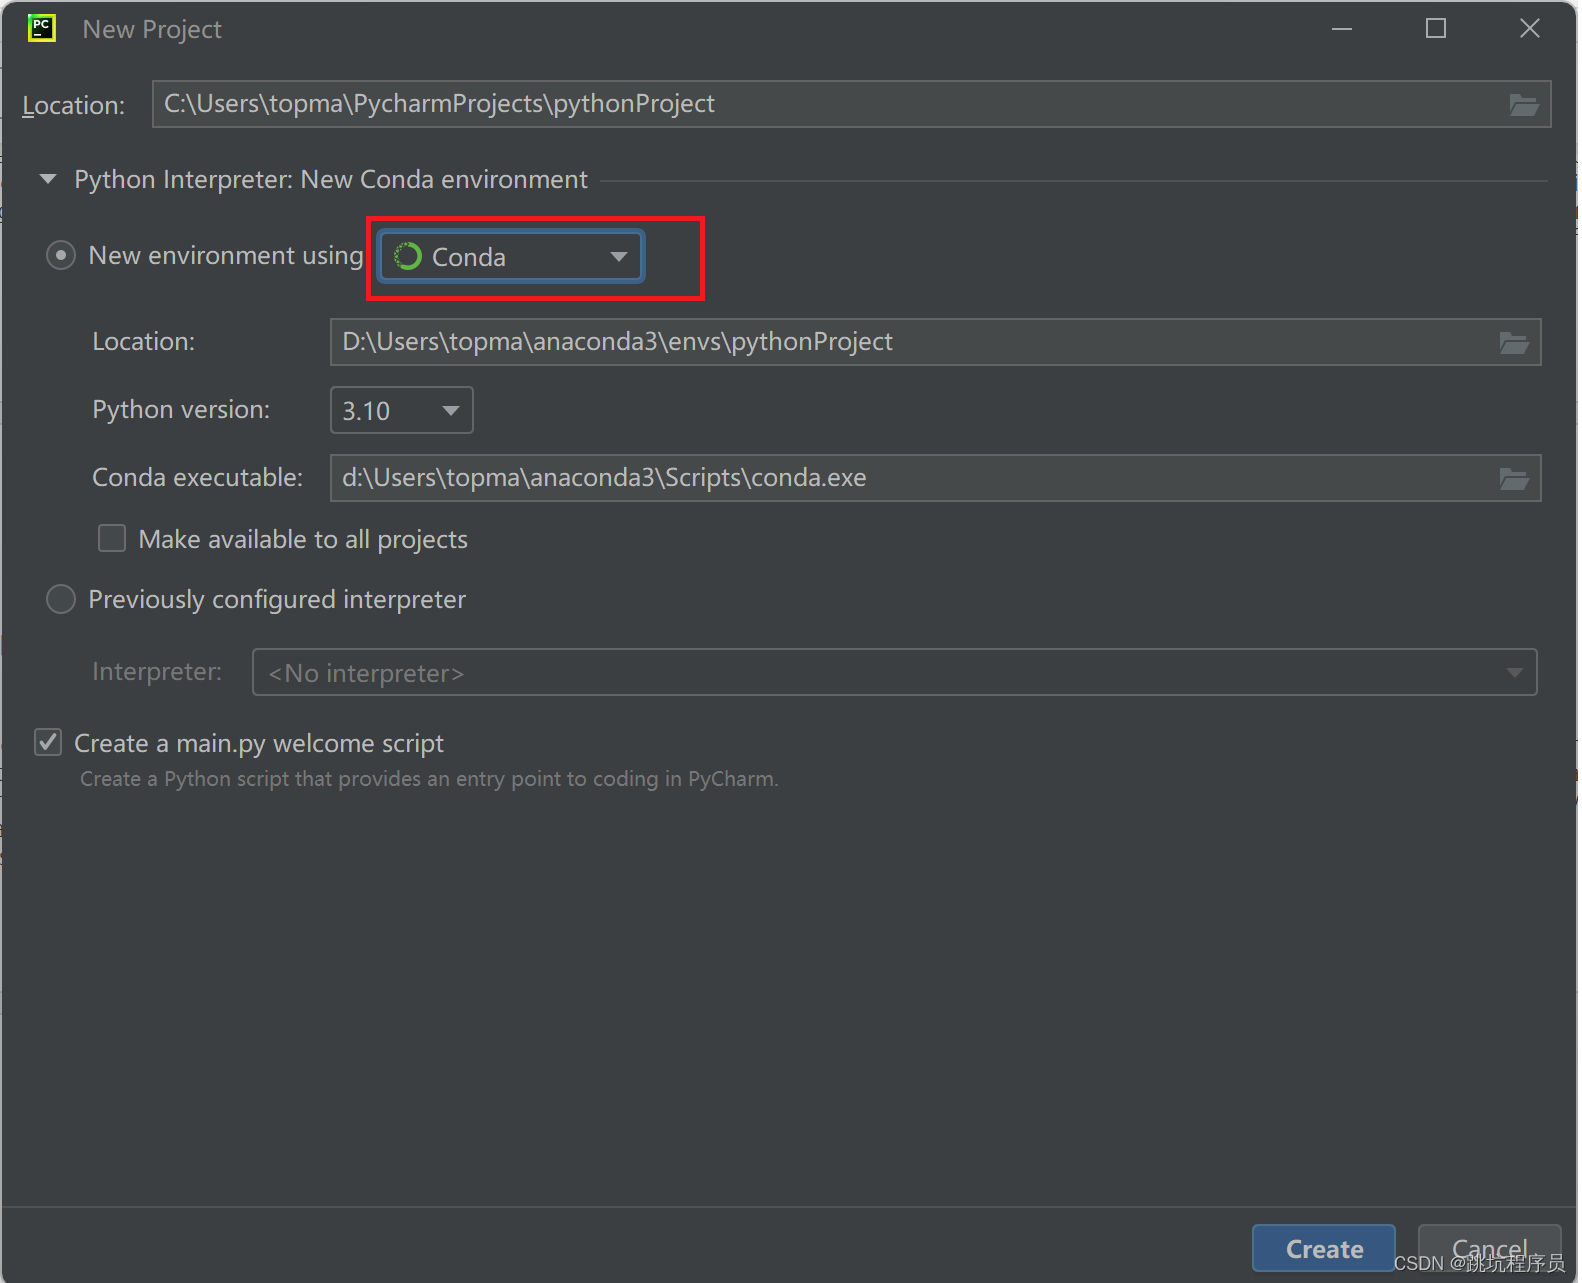
Task: Open folder browser for environment location
Action: (1514, 343)
